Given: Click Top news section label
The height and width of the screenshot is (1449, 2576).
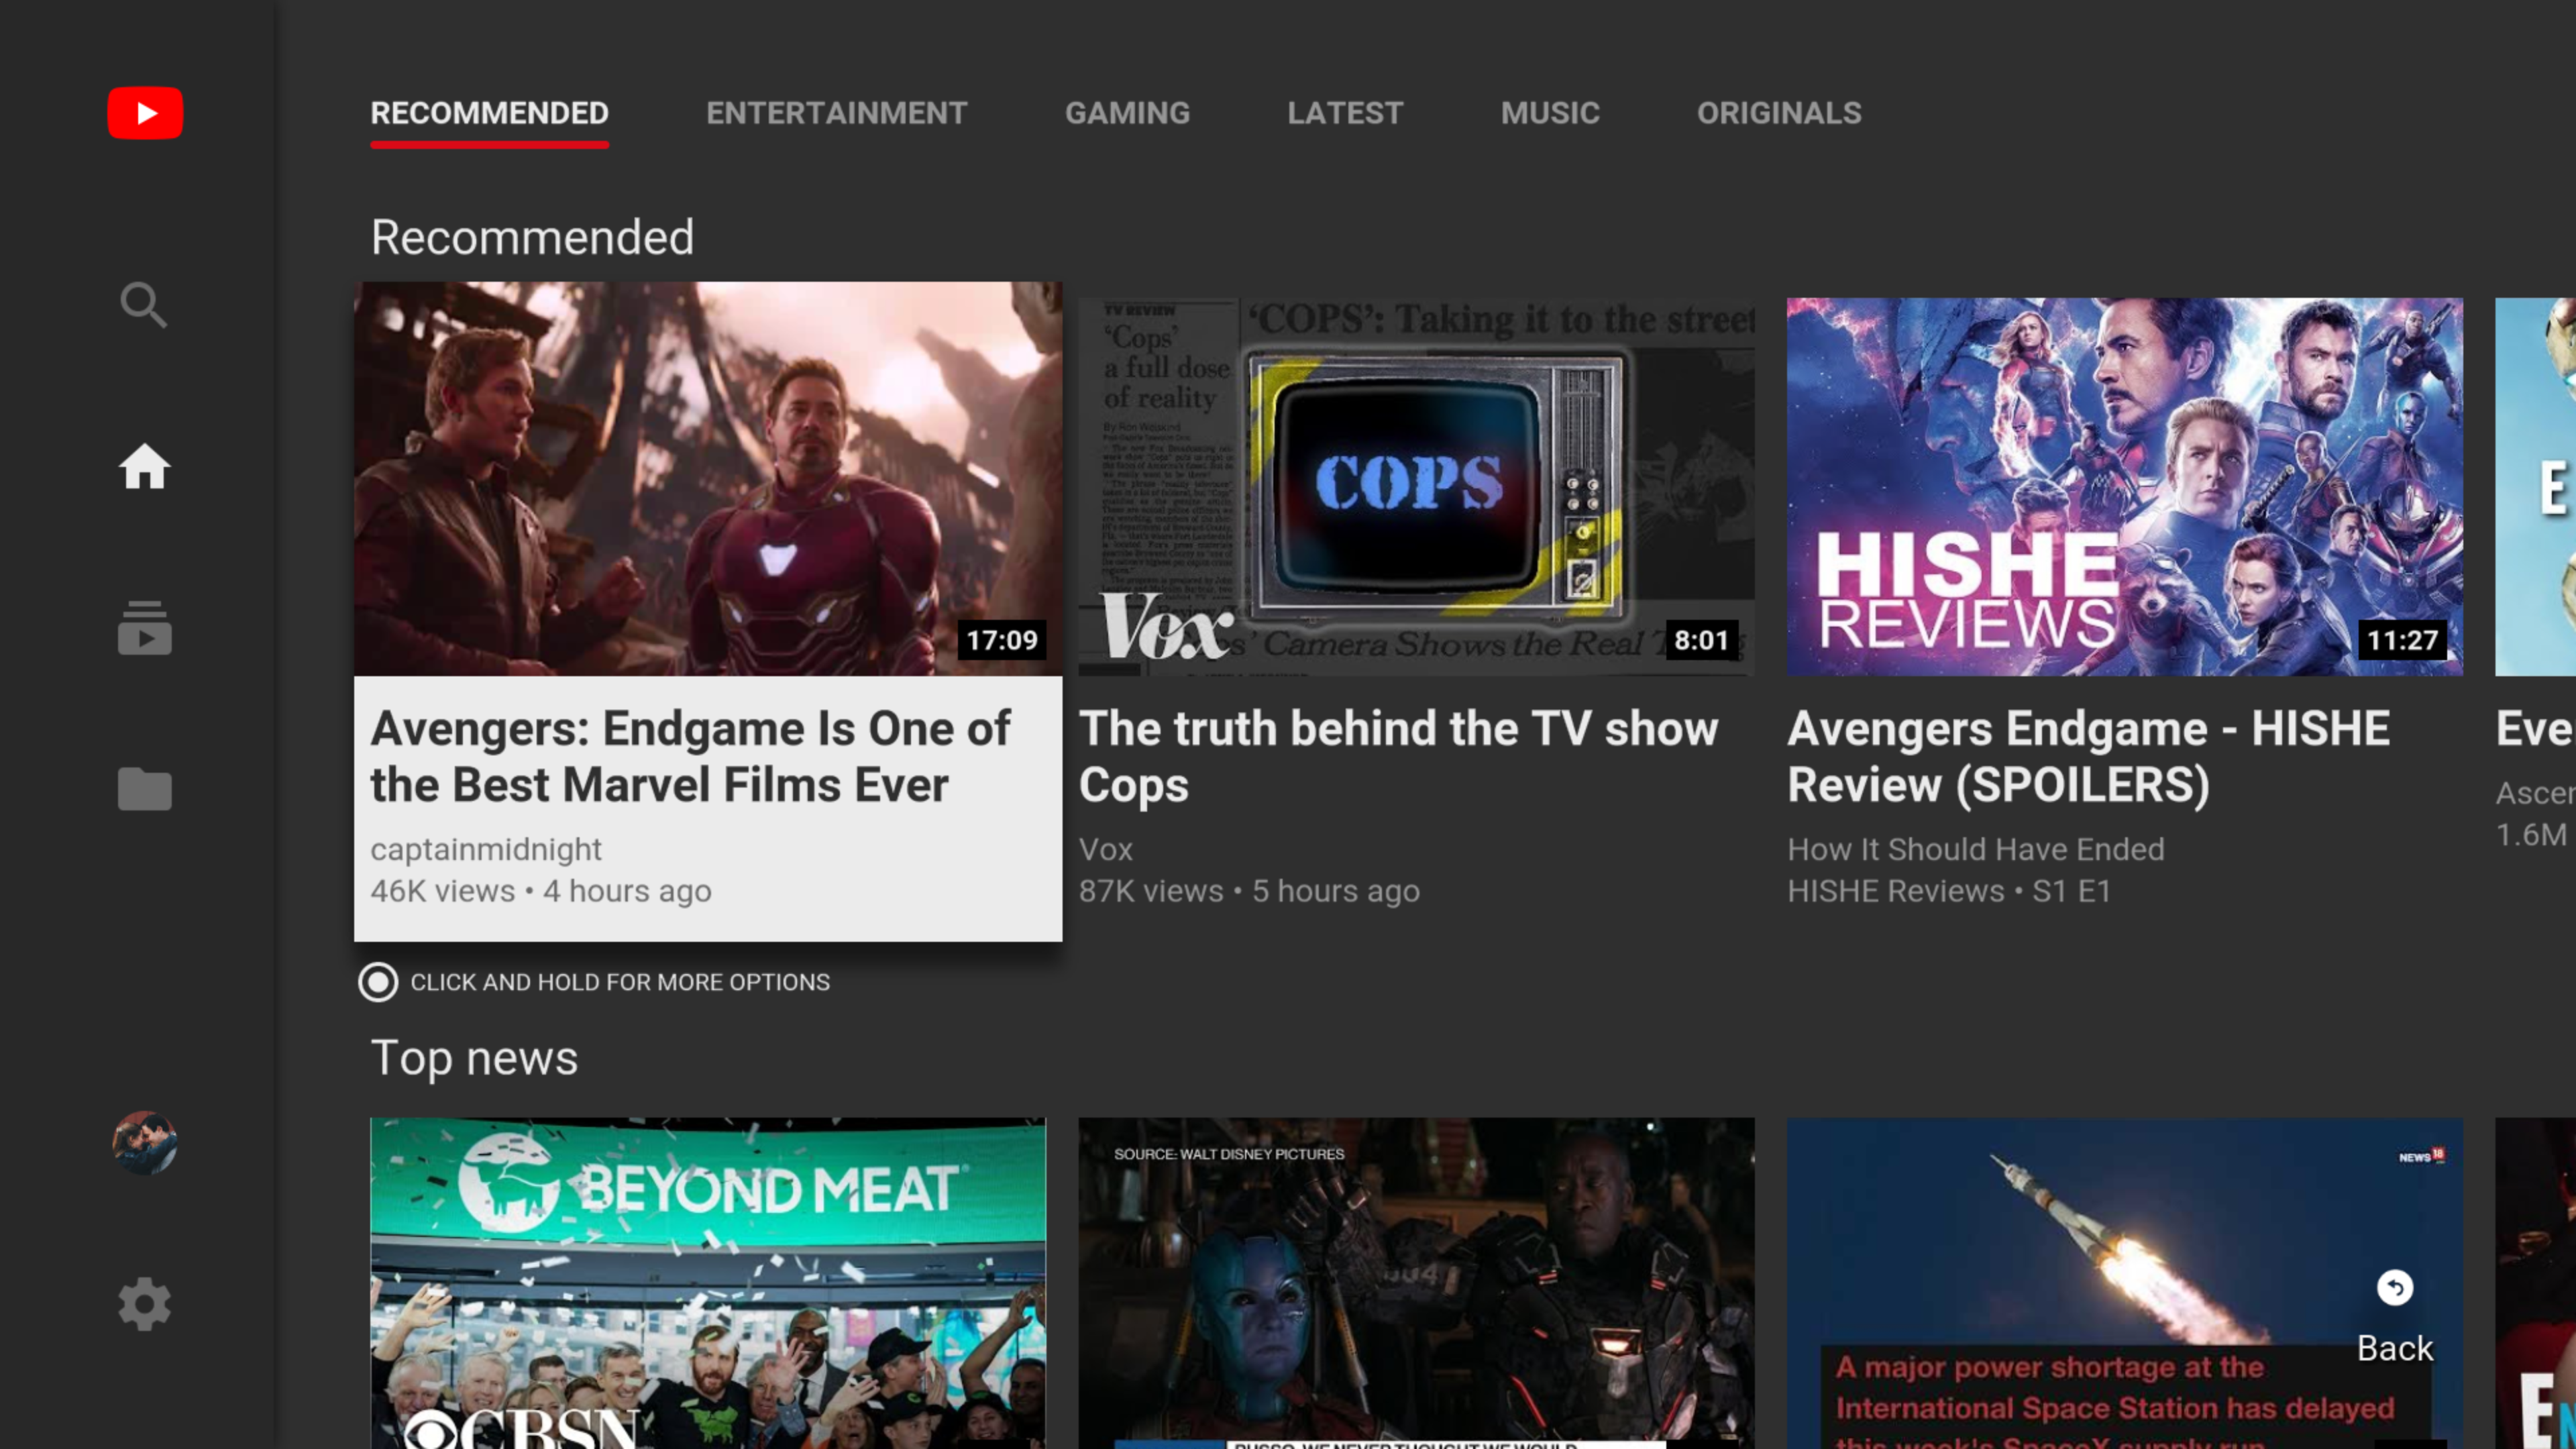Looking at the screenshot, I should click(474, 1058).
